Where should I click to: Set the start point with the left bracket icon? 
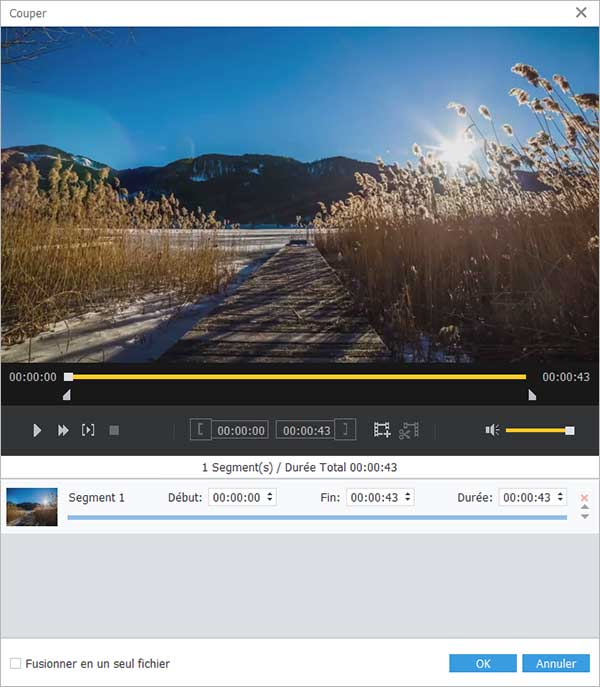tap(201, 430)
